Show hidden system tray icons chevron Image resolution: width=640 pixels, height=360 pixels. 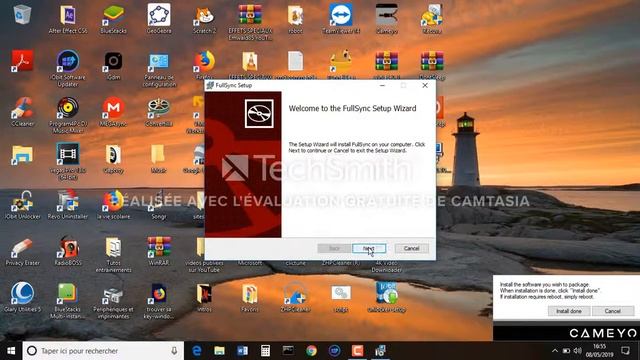point(555,351)
